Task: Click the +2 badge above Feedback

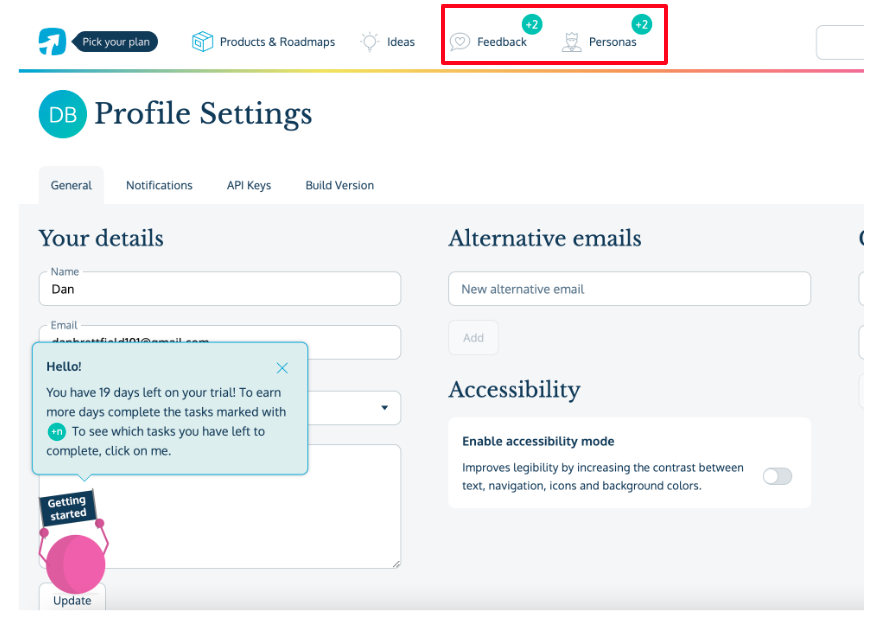Action: point(532,24)
